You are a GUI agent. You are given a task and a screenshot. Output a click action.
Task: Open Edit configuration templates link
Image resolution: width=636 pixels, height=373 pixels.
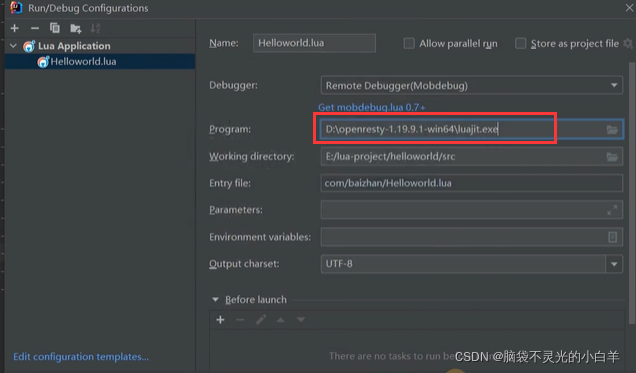point(81,357)
